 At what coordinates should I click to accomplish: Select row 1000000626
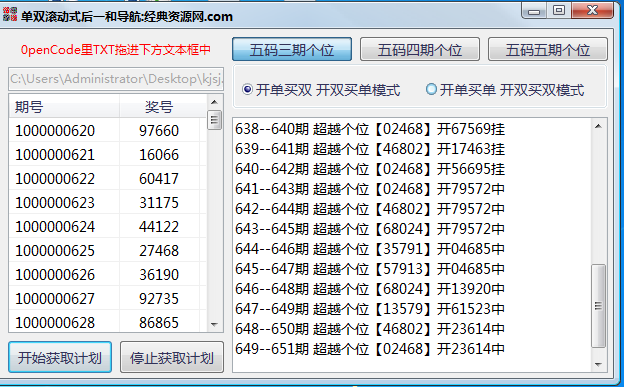tap(107, 274)
